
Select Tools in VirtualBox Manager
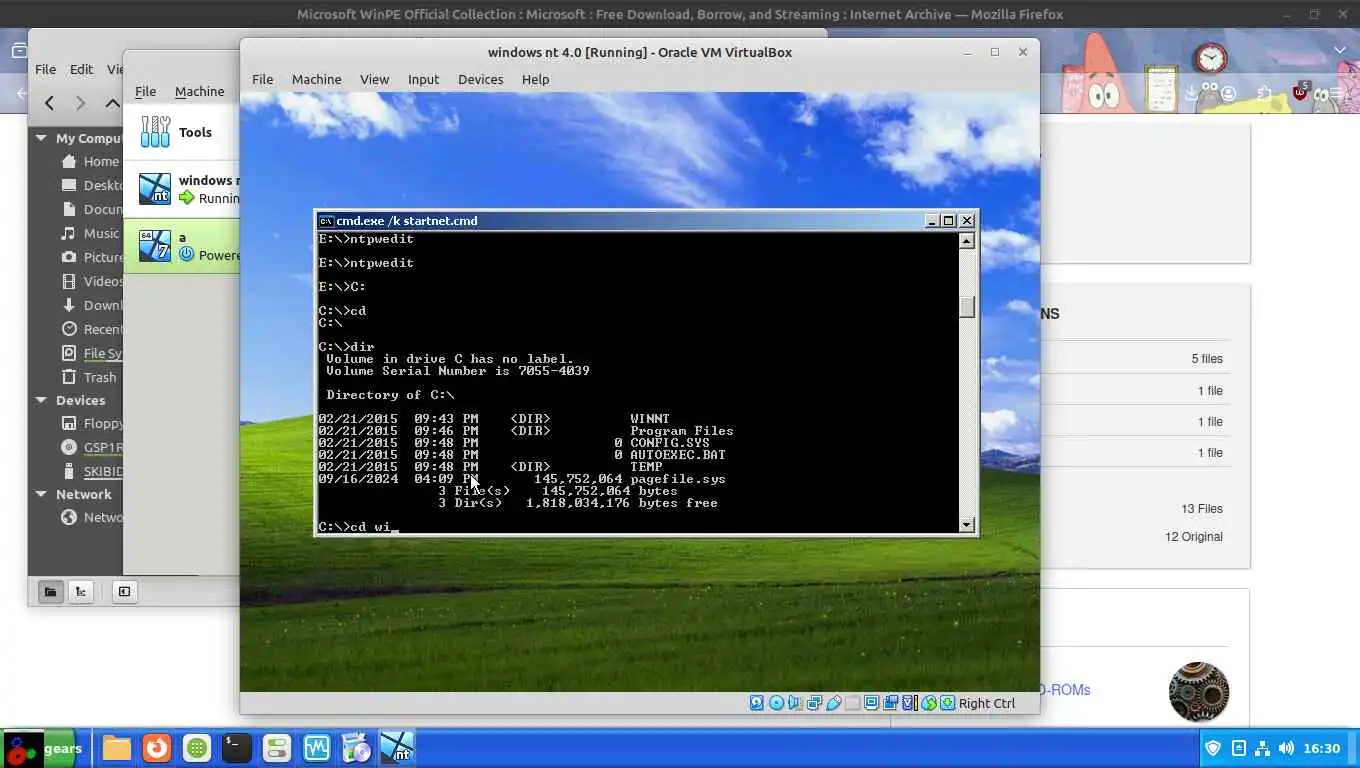pos(181,132)
